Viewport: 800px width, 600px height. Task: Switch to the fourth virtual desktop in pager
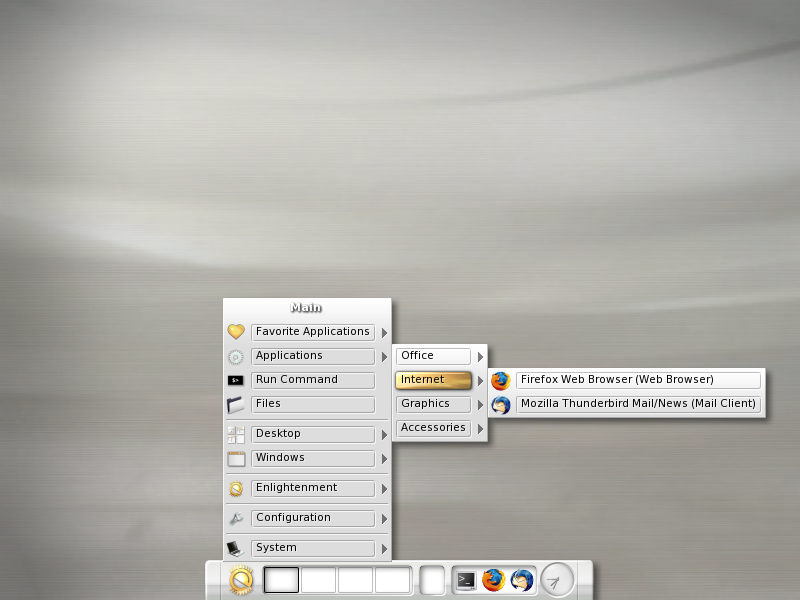click(x=392, y=580)
